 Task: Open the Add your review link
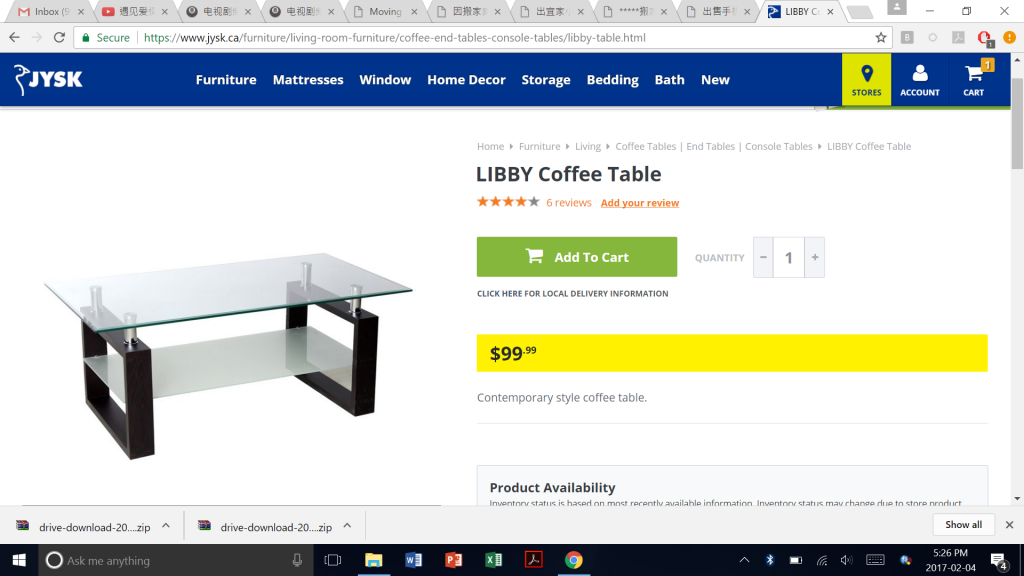pyautogui.click(x=640, y=203)
